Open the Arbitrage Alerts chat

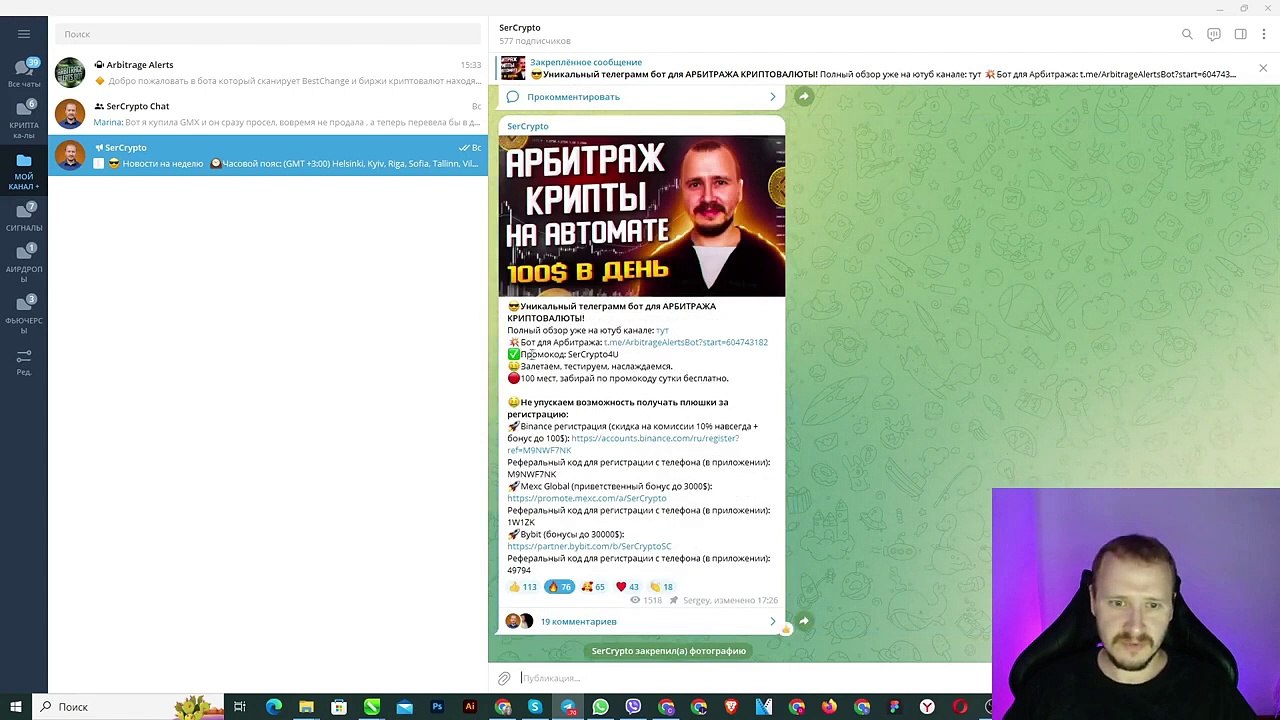(x=268, y=73)
